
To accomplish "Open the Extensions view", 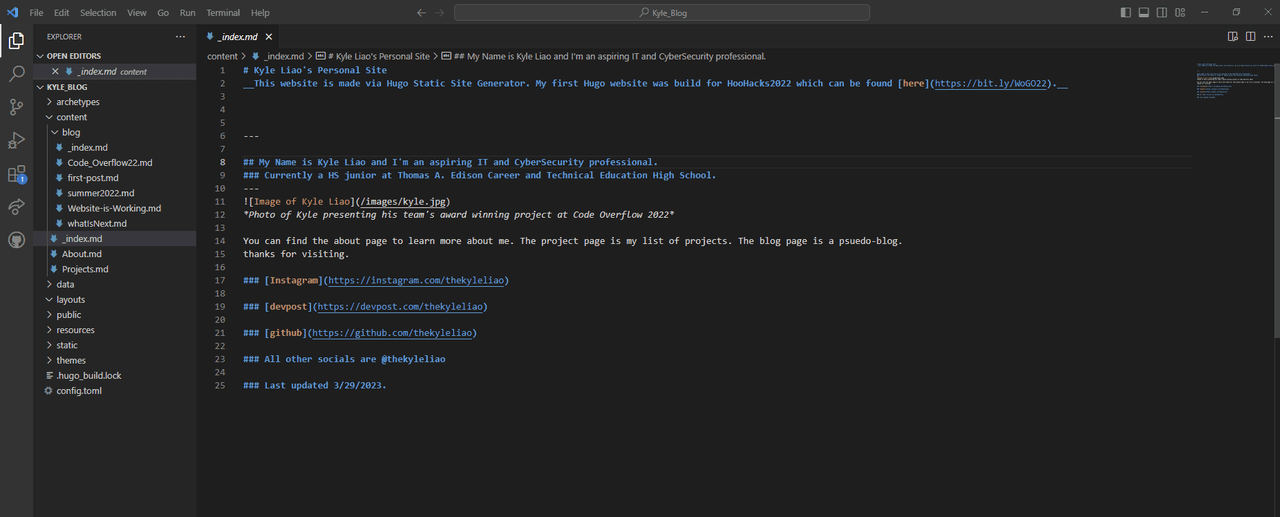I will pos(16,174).
